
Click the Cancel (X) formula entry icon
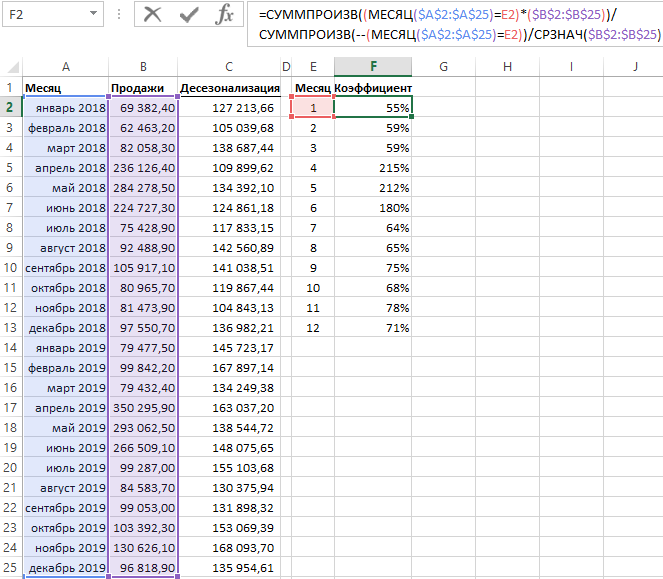click(152, 14)
